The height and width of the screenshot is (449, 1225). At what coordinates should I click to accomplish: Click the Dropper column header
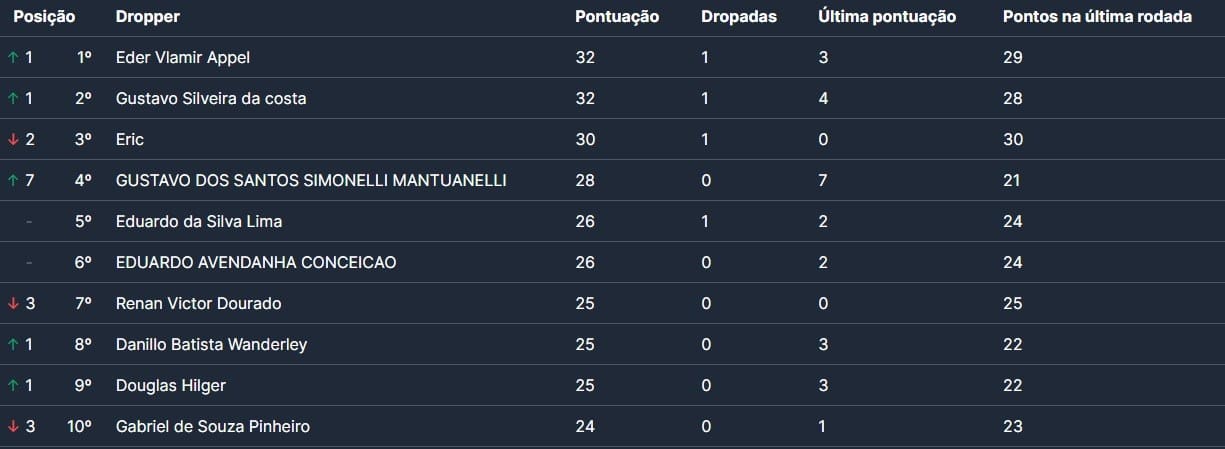pyautogui.click(x=148, y=17)
